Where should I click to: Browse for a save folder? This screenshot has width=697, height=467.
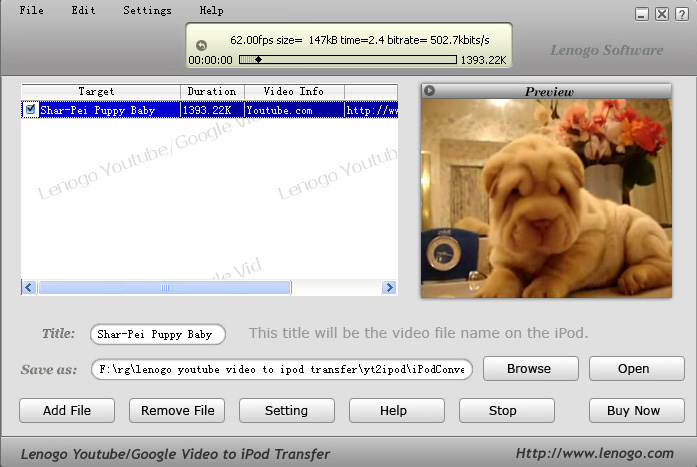tap(529, 368)
